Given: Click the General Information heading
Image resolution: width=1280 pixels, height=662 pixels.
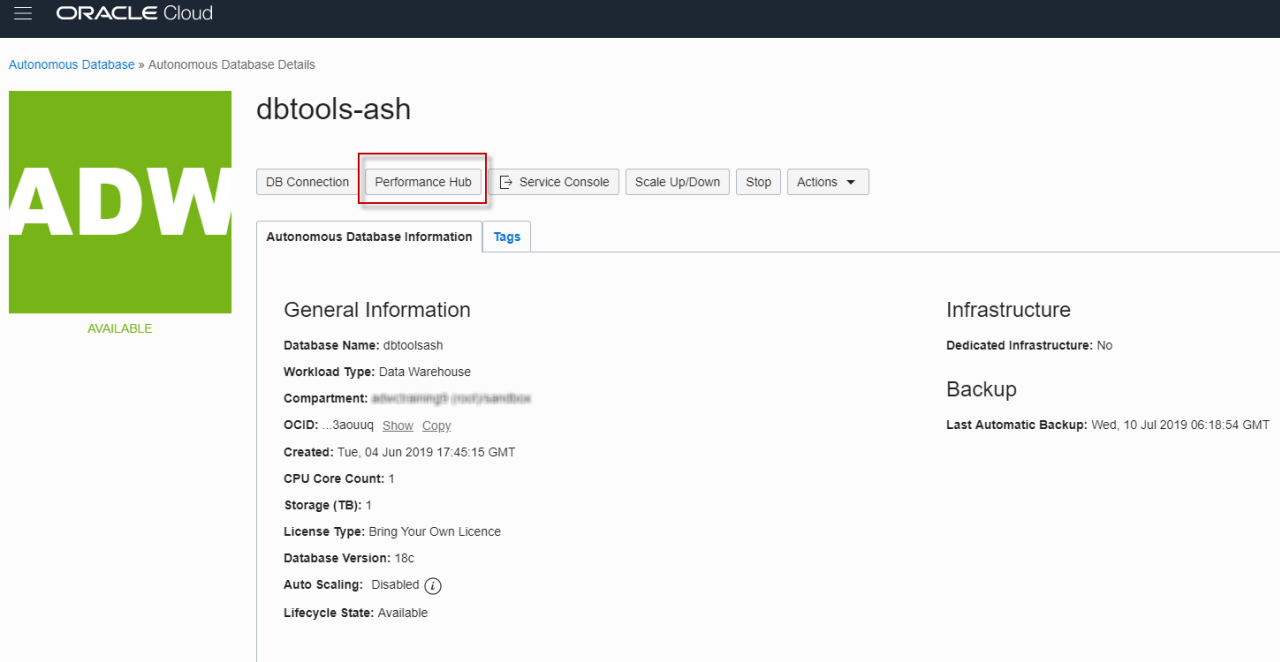Looking at the screenshot, I should click(377, 310).
